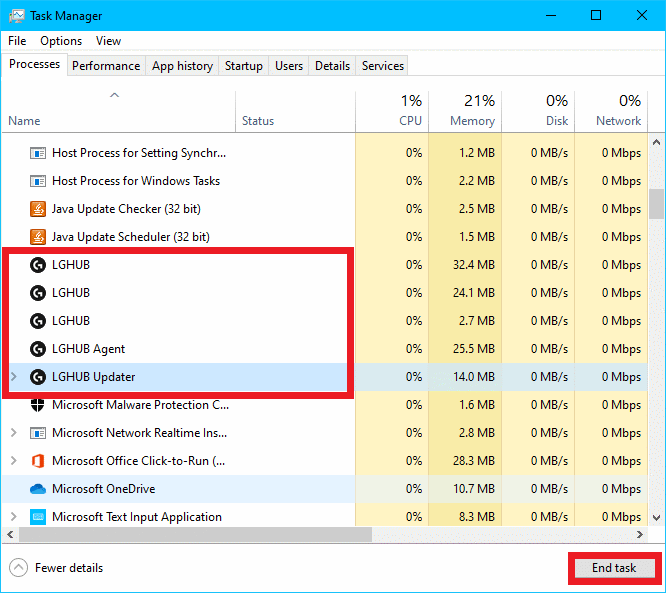Sort by the Memory column header
666x593 pixels.
pyautogui.click(x=465, y=110)
